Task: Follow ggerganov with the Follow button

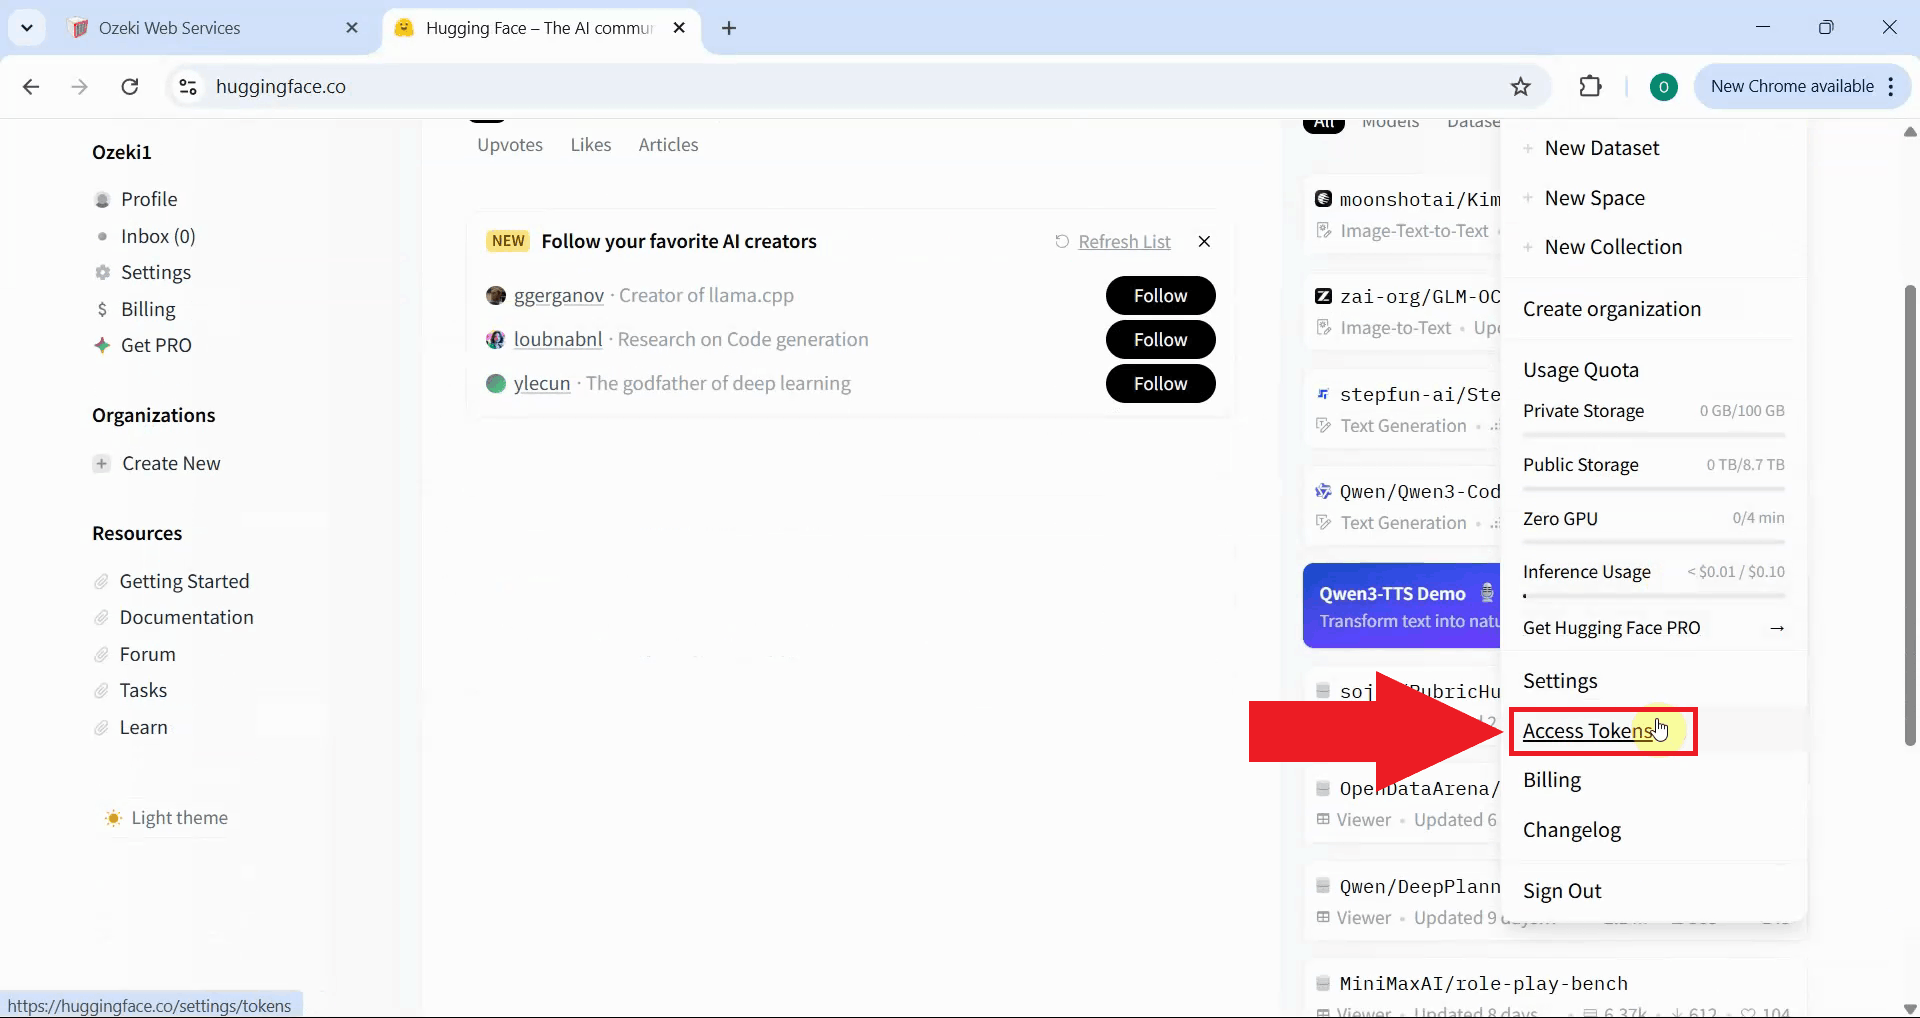Action: [1161, 295]
